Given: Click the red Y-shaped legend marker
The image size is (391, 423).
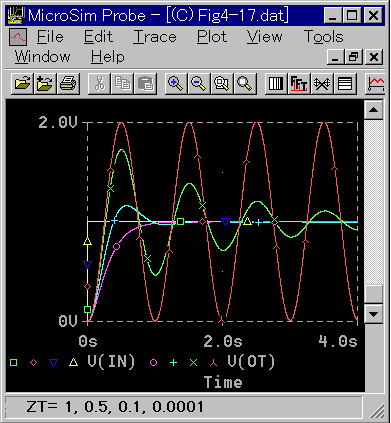Looking at the screenshot, I should [213, 362].
